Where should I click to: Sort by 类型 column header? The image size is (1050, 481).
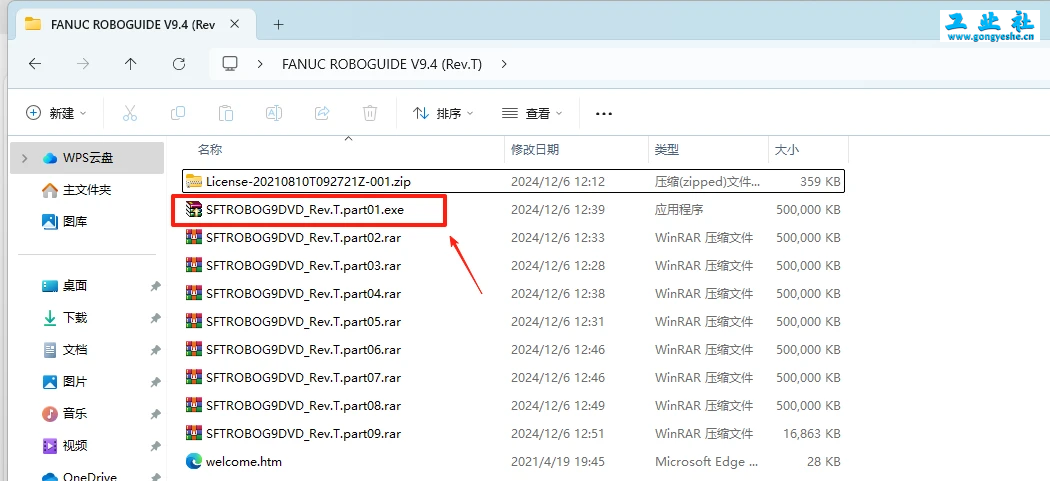click(x=667, y=150)
